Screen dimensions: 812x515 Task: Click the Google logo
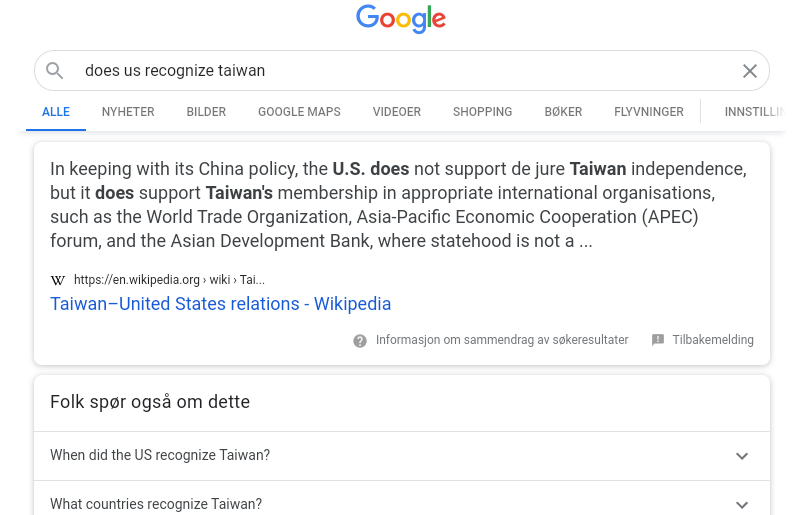pos(401,19)
